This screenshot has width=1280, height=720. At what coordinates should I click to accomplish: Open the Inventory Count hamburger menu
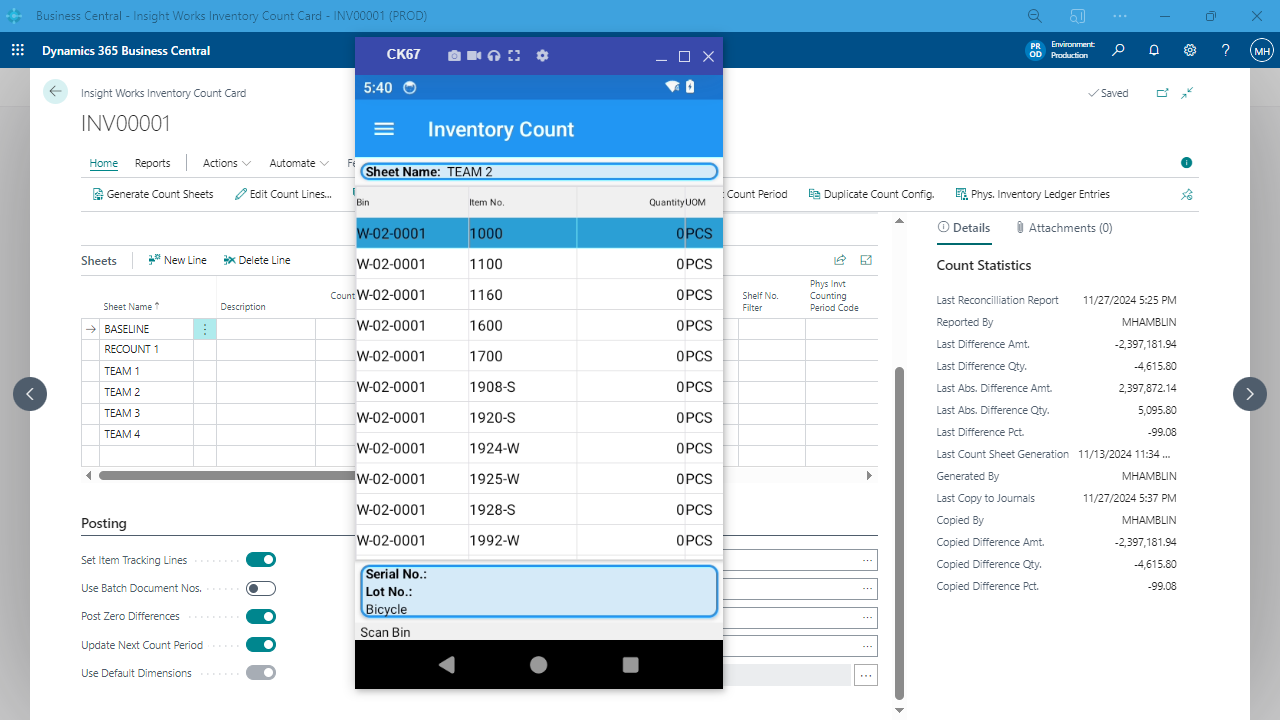(384, 128)
